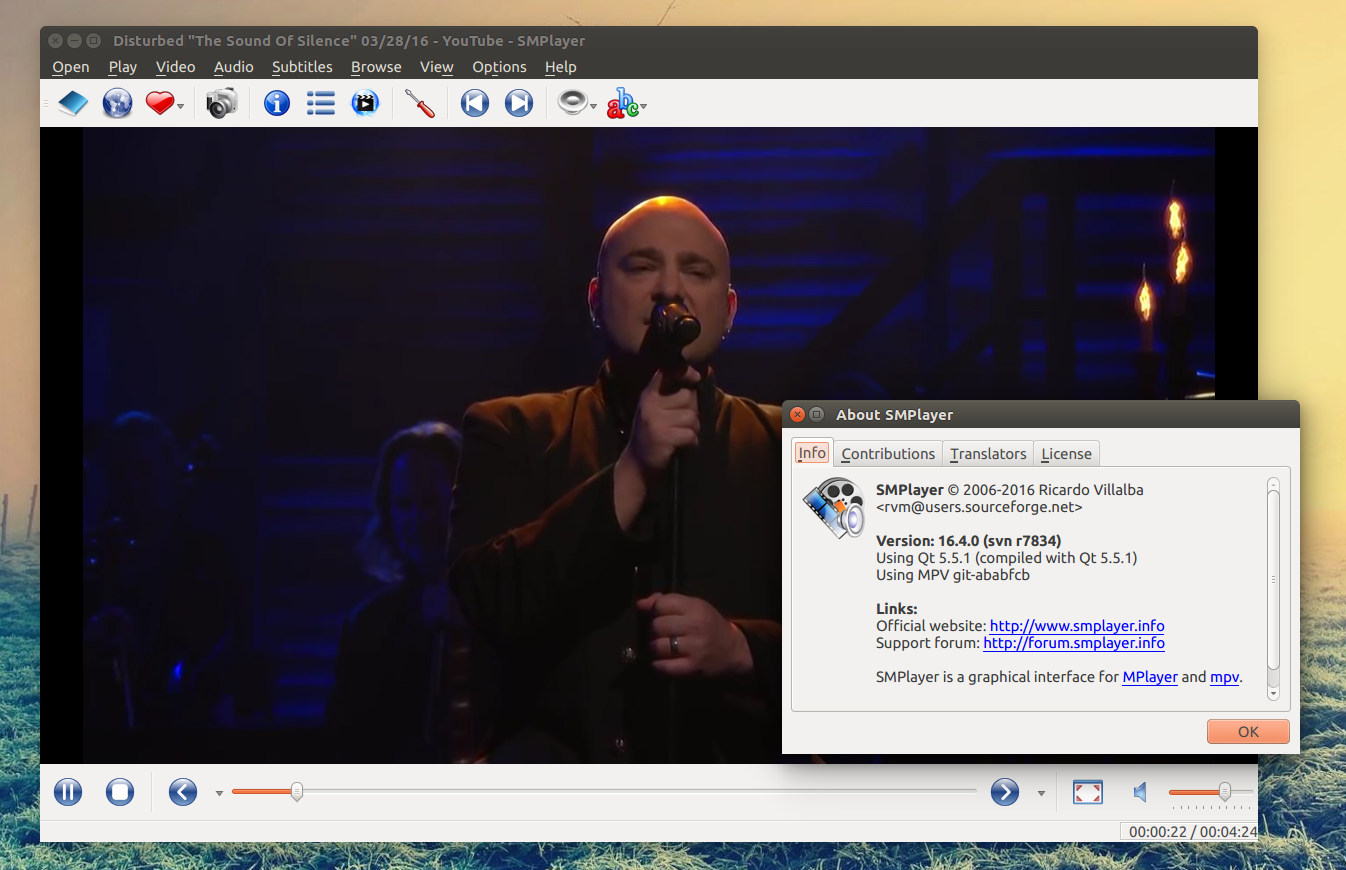Open the Audio menu
The width and height of the screenshot is (1346, 870).
[x=234, y=67]
